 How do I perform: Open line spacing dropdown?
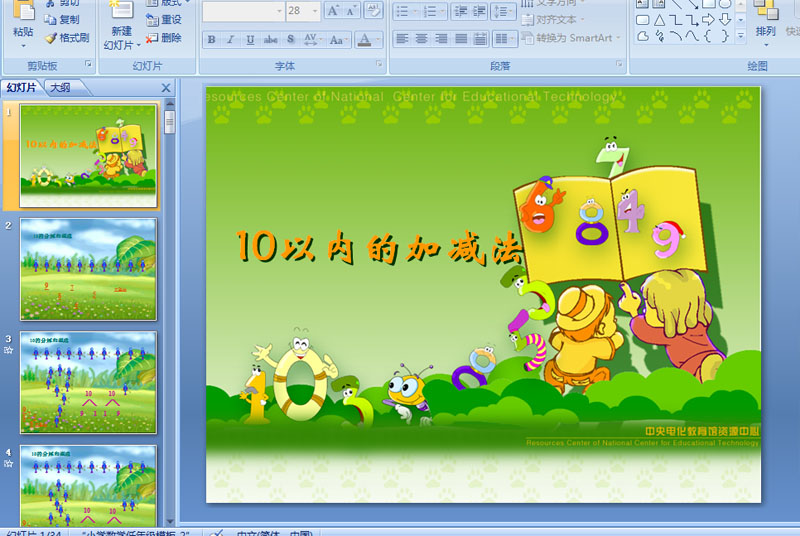tap(503, 11)
